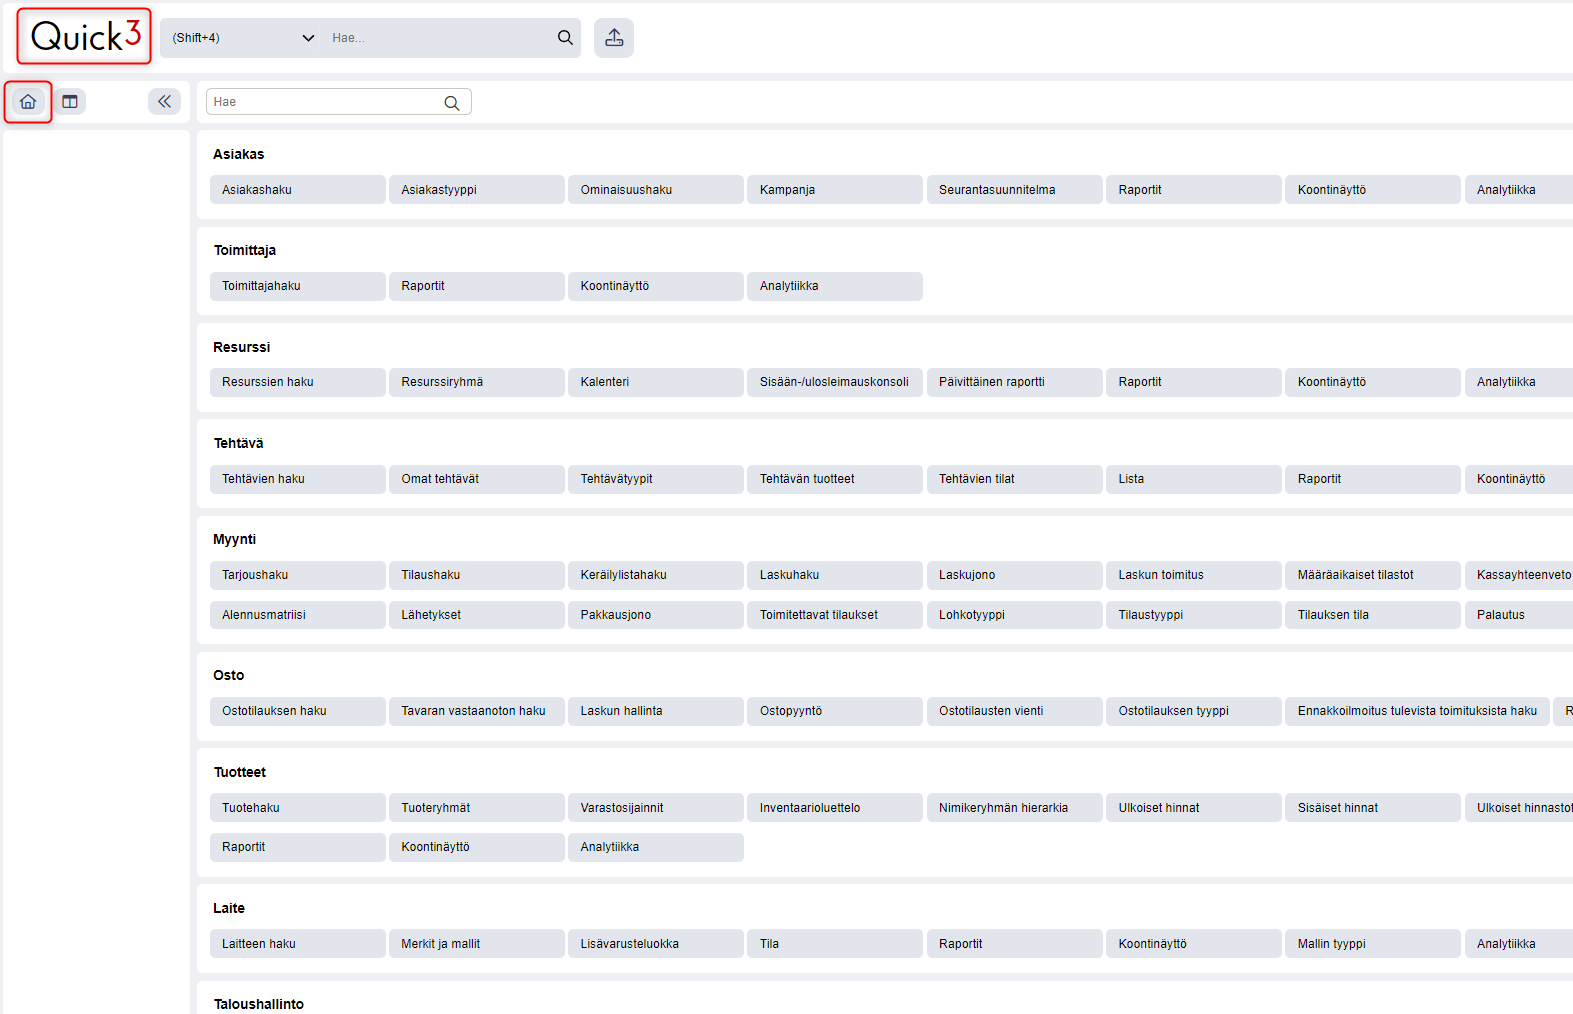Open Varastosijainnit

656,808
